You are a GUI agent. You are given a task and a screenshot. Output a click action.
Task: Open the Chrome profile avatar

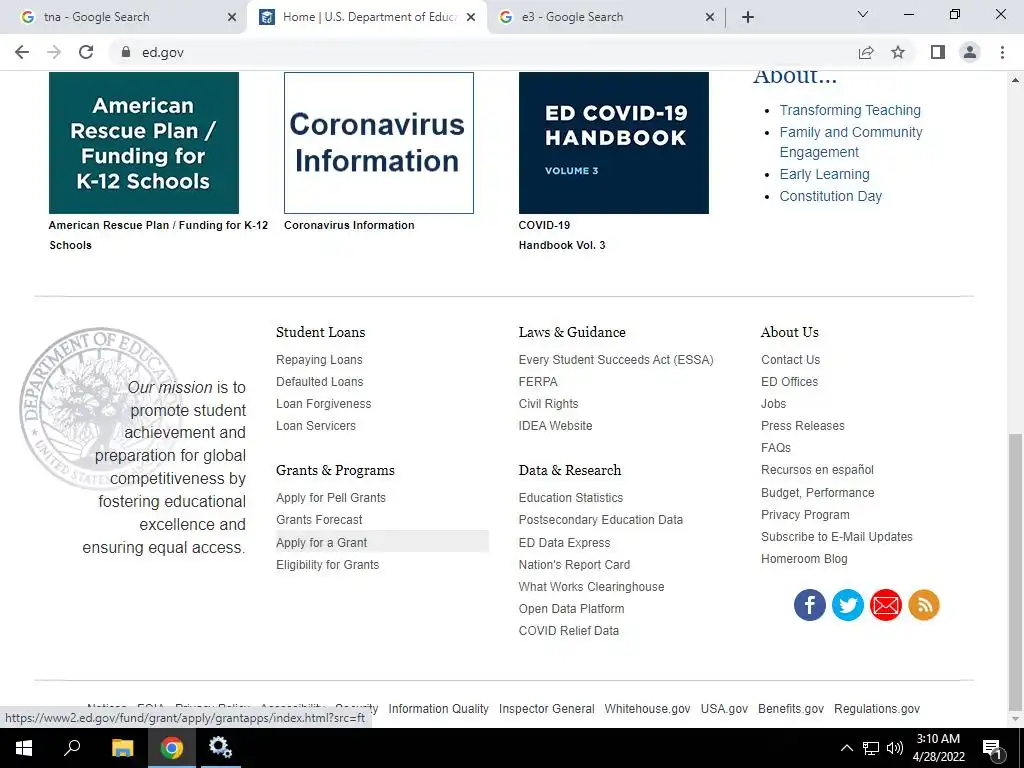[x=970, y=52]
